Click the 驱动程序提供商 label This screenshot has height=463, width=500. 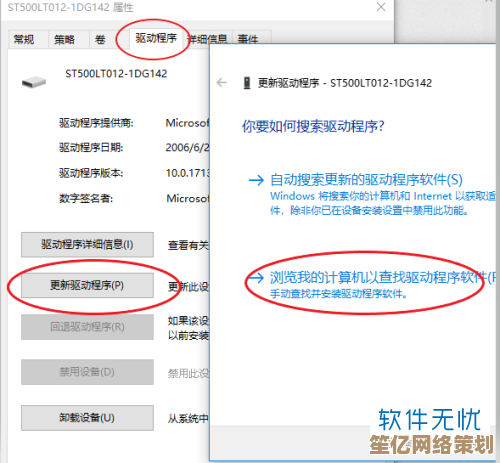(x=96, y=123)
